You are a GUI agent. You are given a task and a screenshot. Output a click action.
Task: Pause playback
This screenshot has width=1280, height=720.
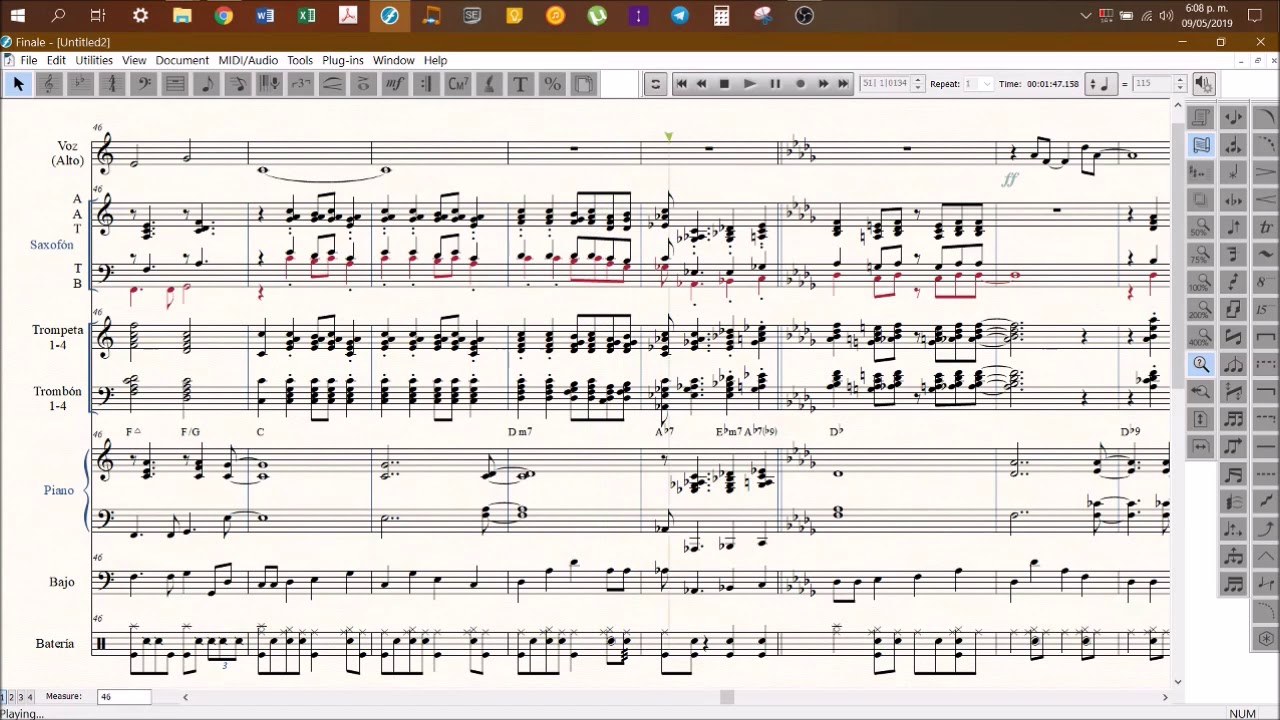774,84
